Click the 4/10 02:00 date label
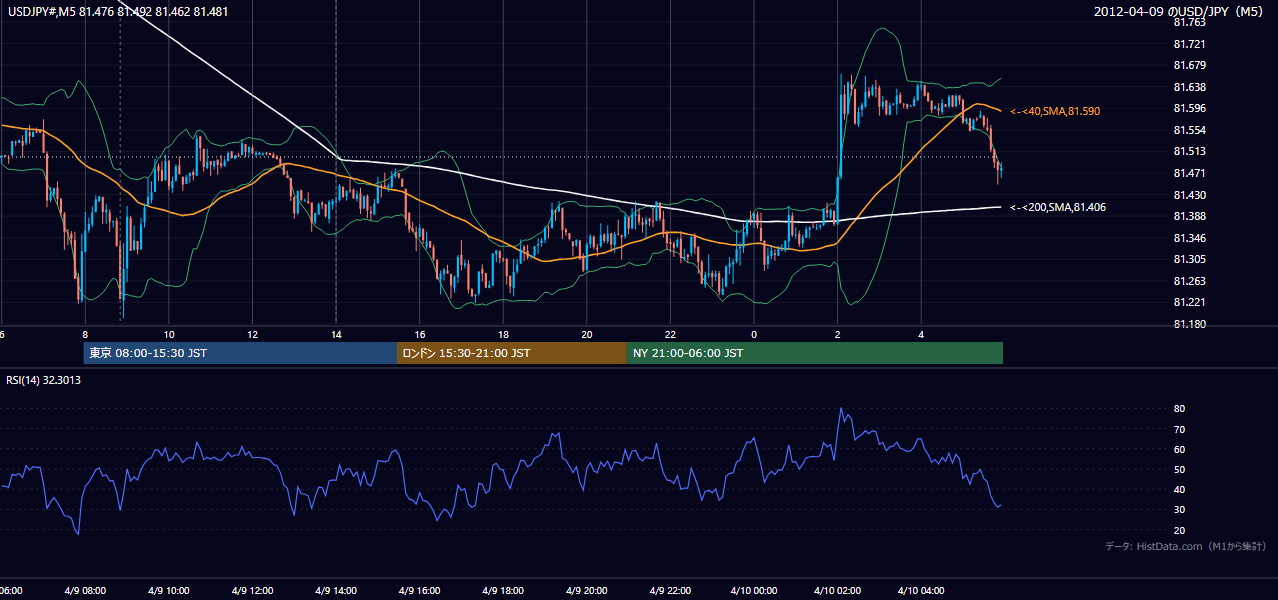The height and width of the screenshot is (600, 1278). [838, 590]
